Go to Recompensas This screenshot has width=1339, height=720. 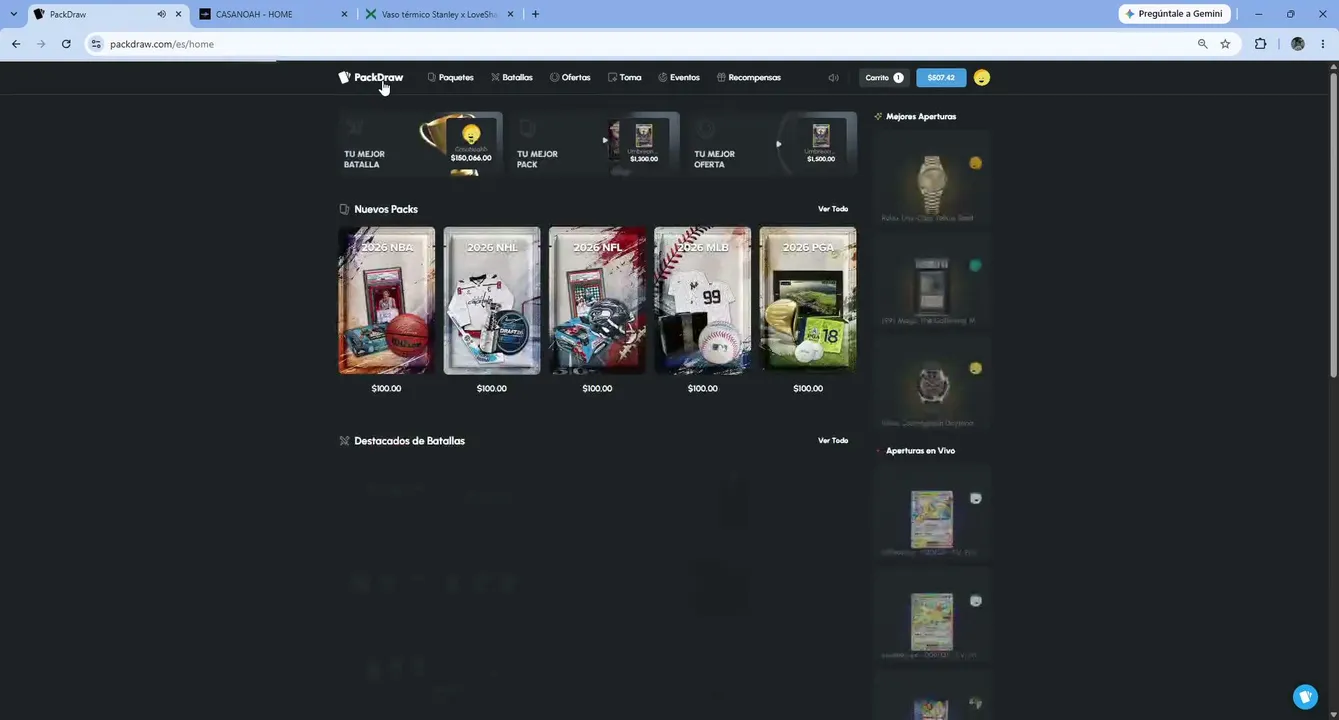[749, 77]
